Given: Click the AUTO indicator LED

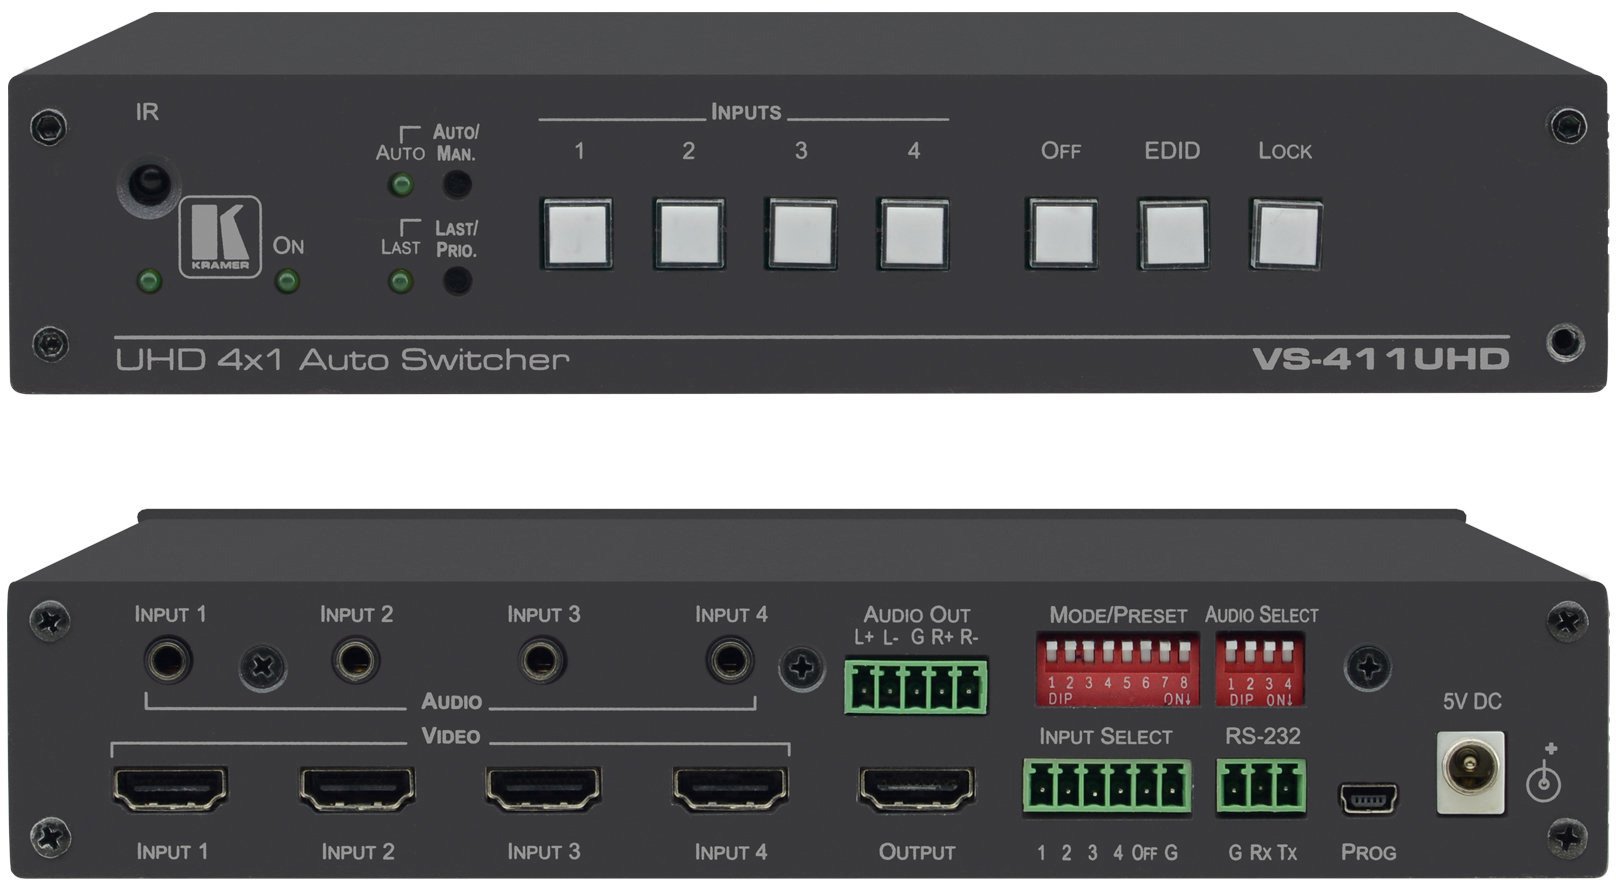Looking at the screenshot, I should (x=401, y=185).
